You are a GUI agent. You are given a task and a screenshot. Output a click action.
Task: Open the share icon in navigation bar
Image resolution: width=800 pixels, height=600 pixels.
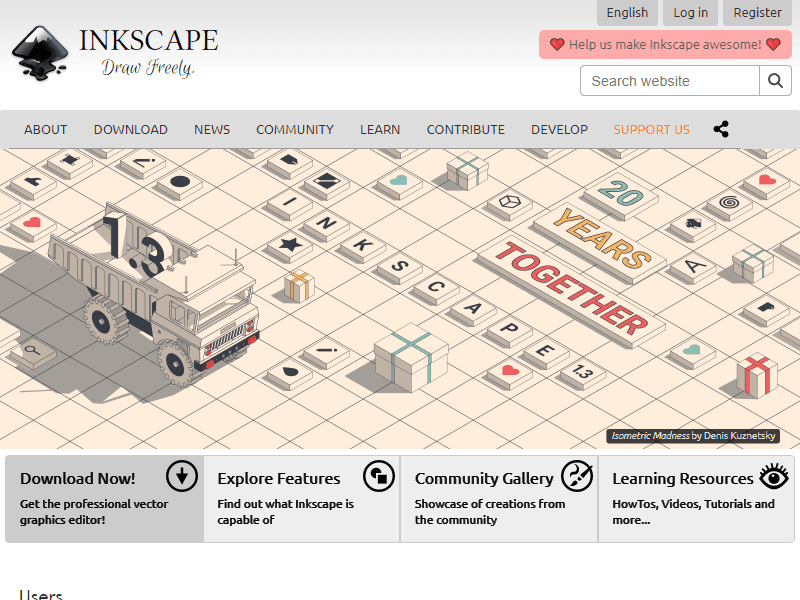point(721,129)
